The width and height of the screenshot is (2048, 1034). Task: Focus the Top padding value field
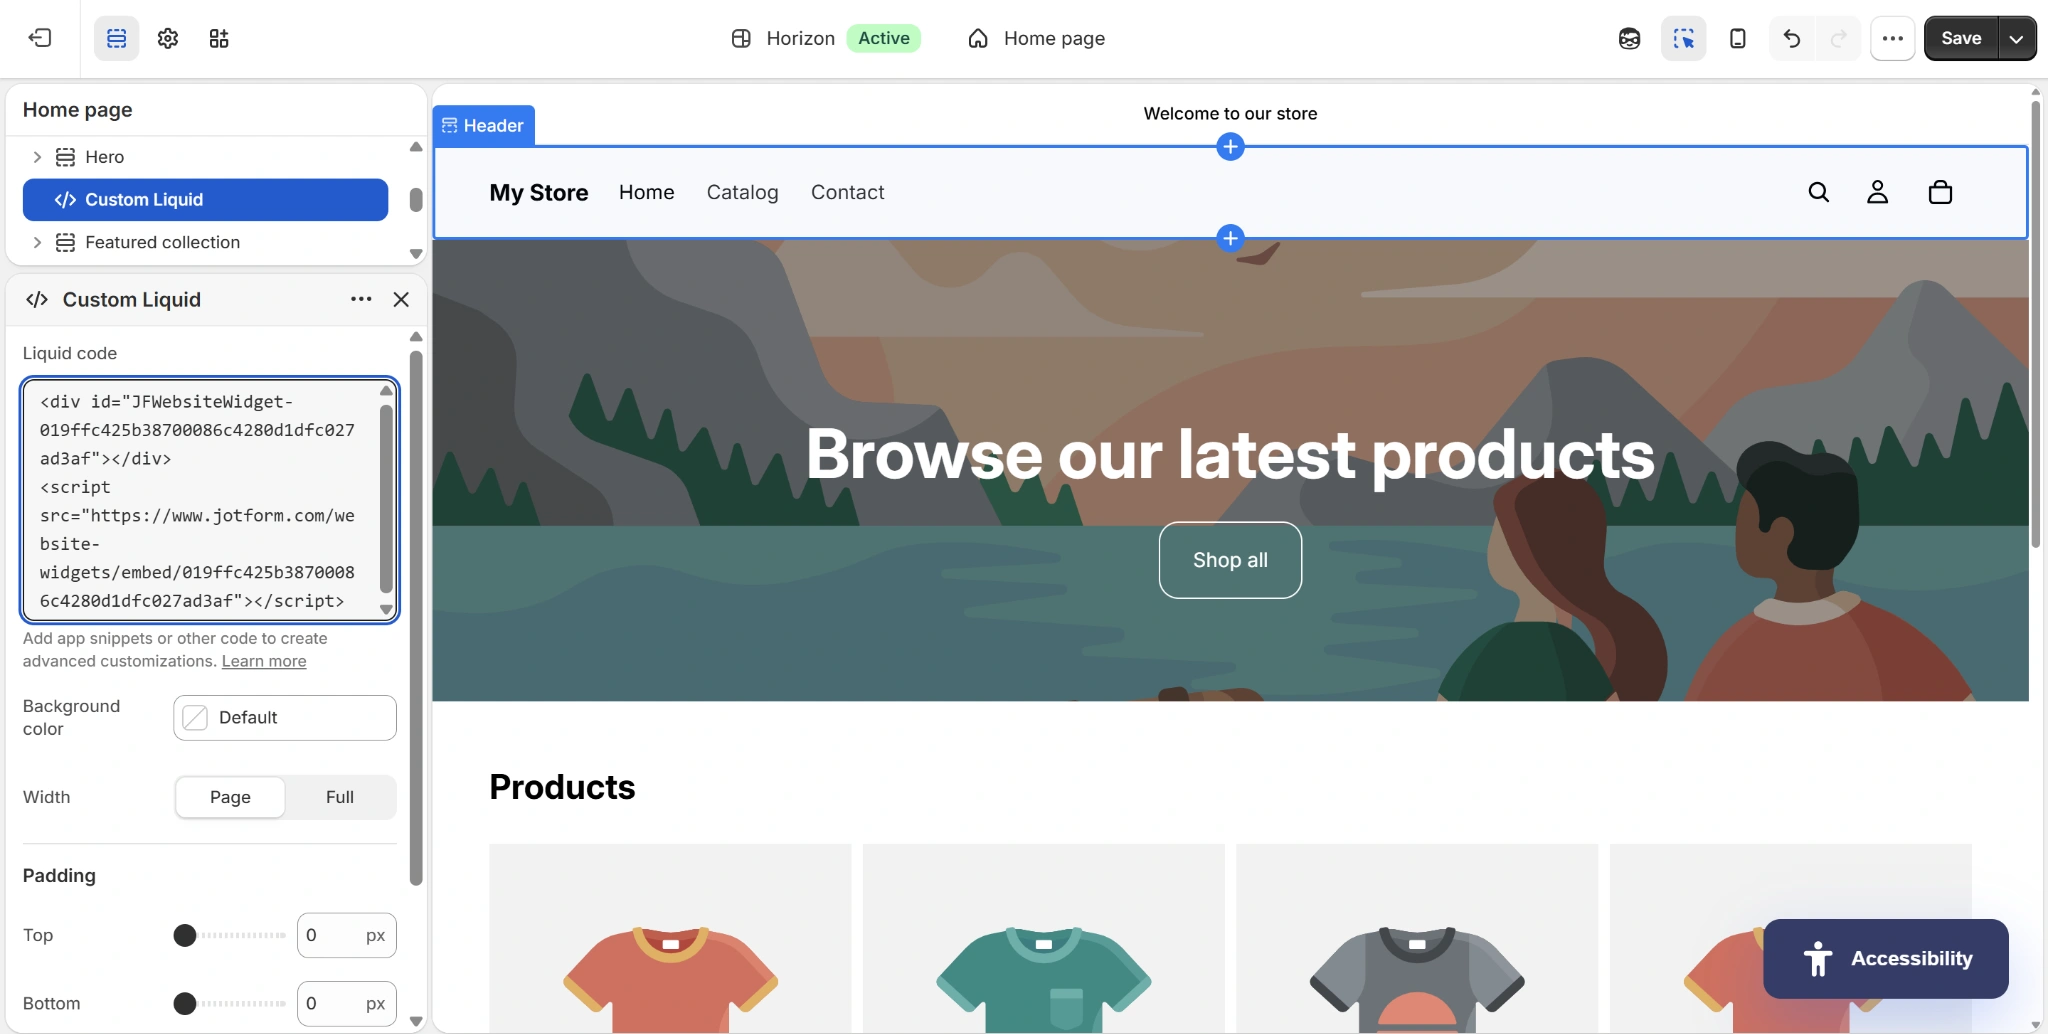pyautogui.click(x=346, y=935)
